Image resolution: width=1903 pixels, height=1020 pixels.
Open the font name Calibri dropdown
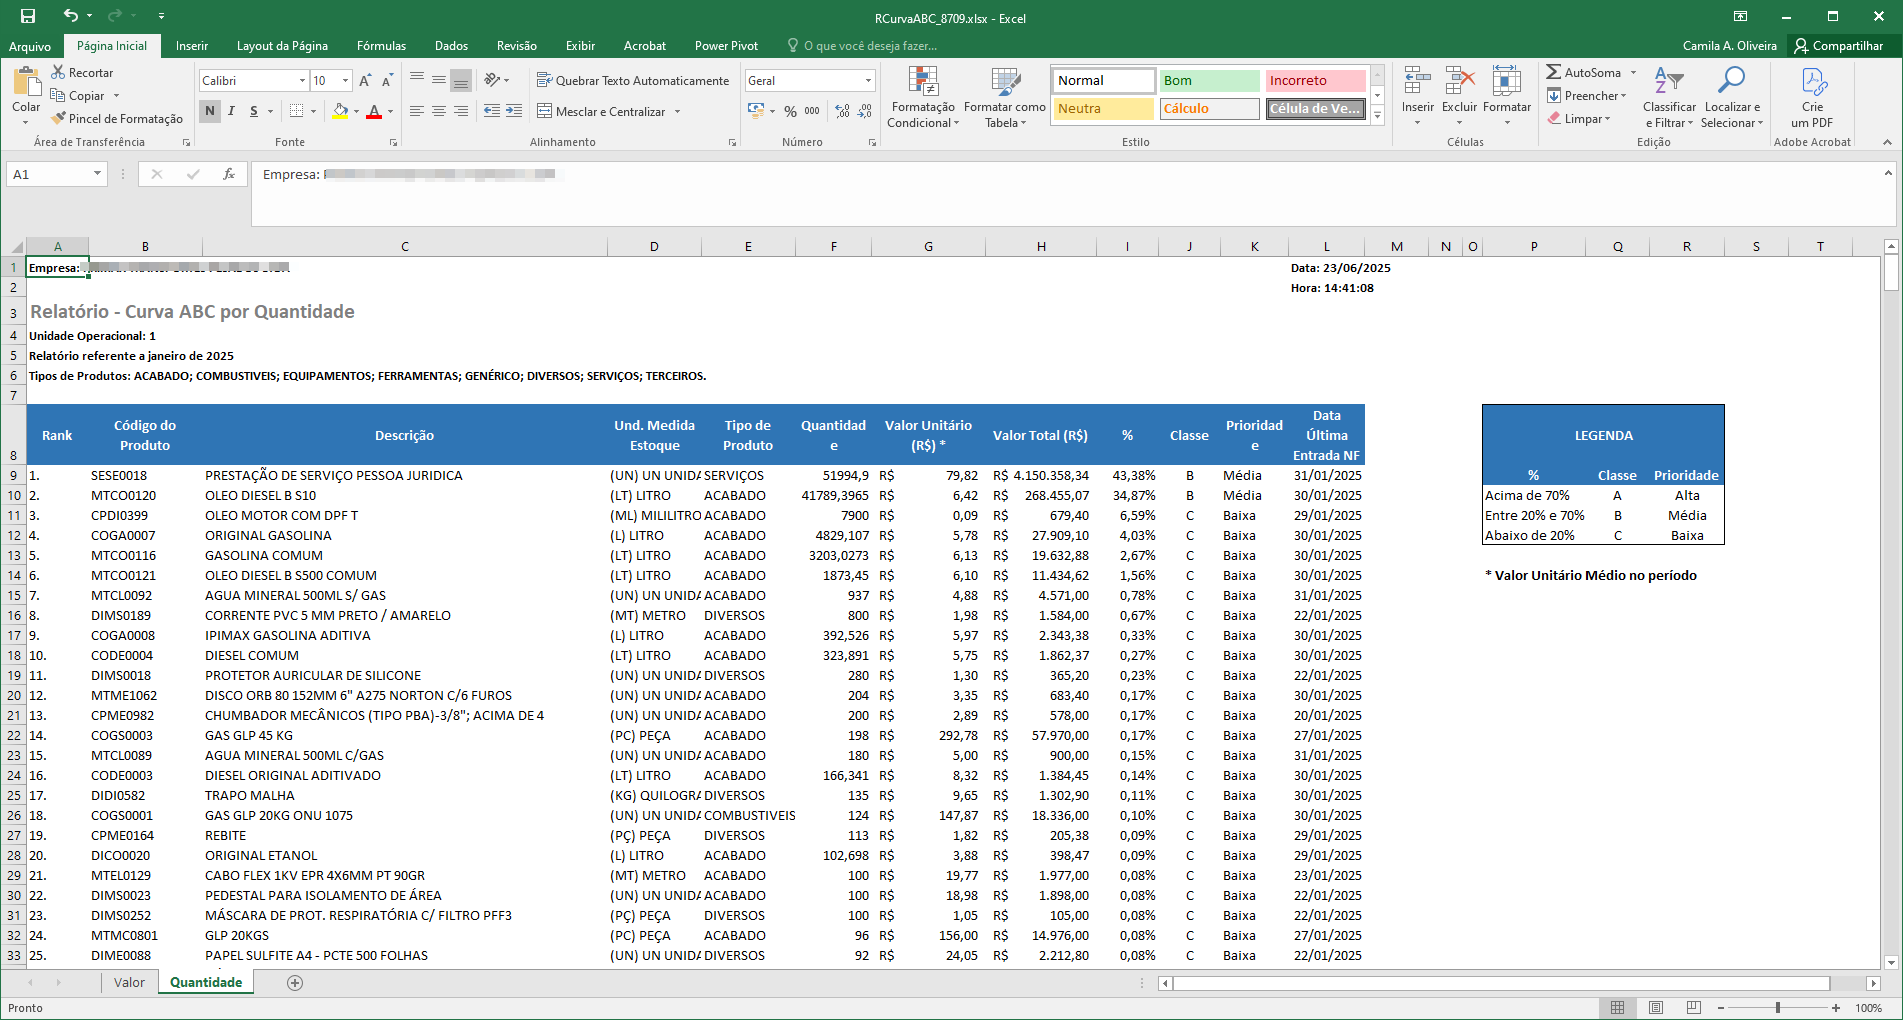pyautogui.click(x=302, y=80)
